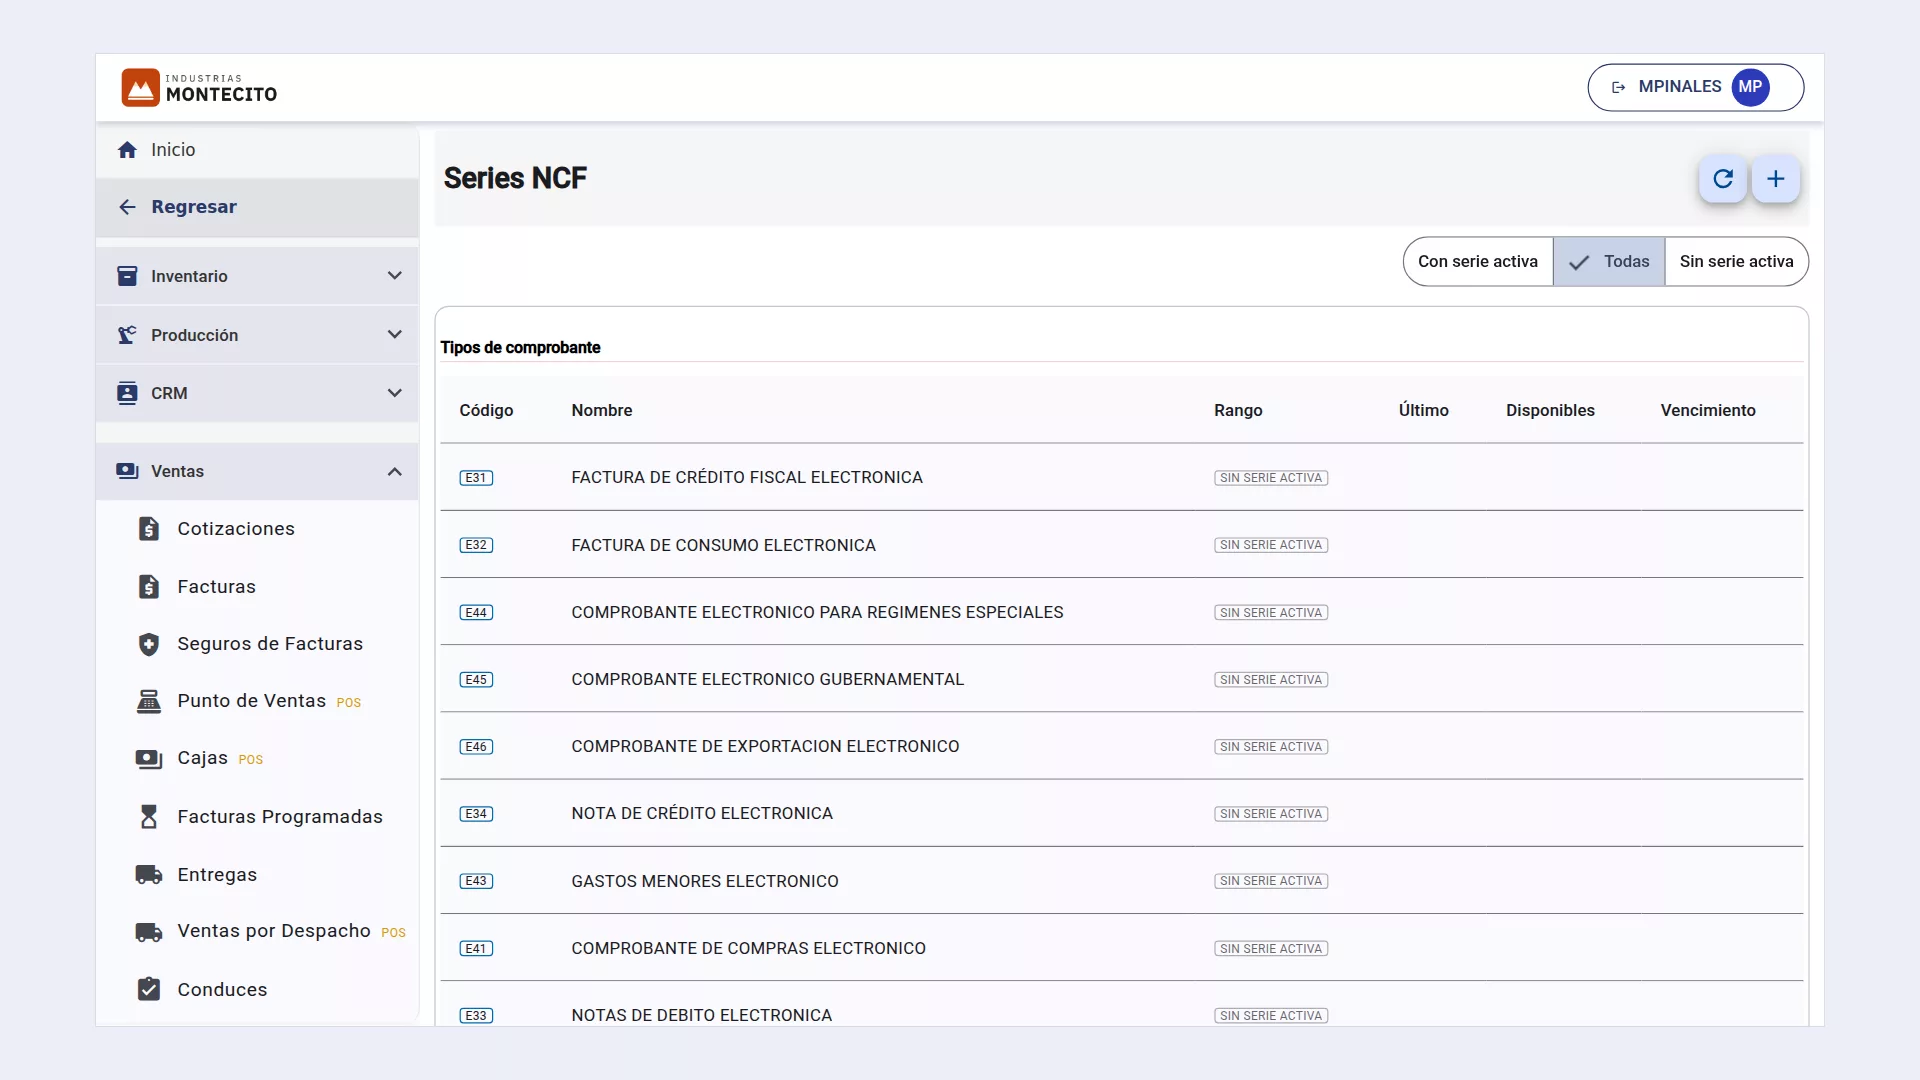Click the E41 code badge
The width and height of the screenshot is (1920, 1080).
[x=476, y=949]
